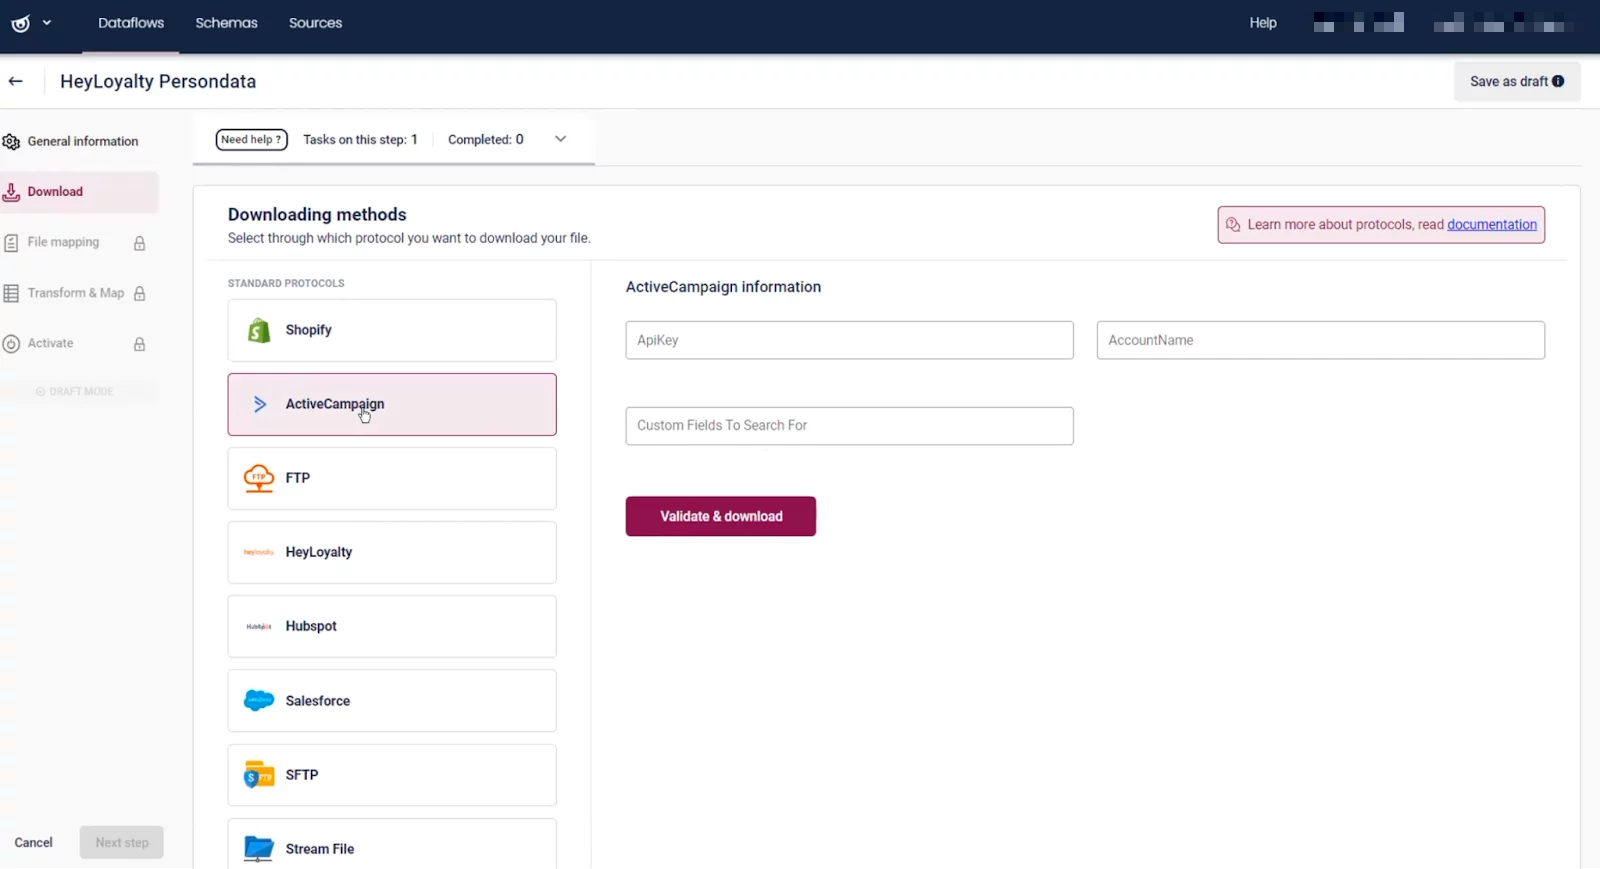The image size is (1600, 869).
Task: Click the Completed: 0 text
Action: coord(486,139)
